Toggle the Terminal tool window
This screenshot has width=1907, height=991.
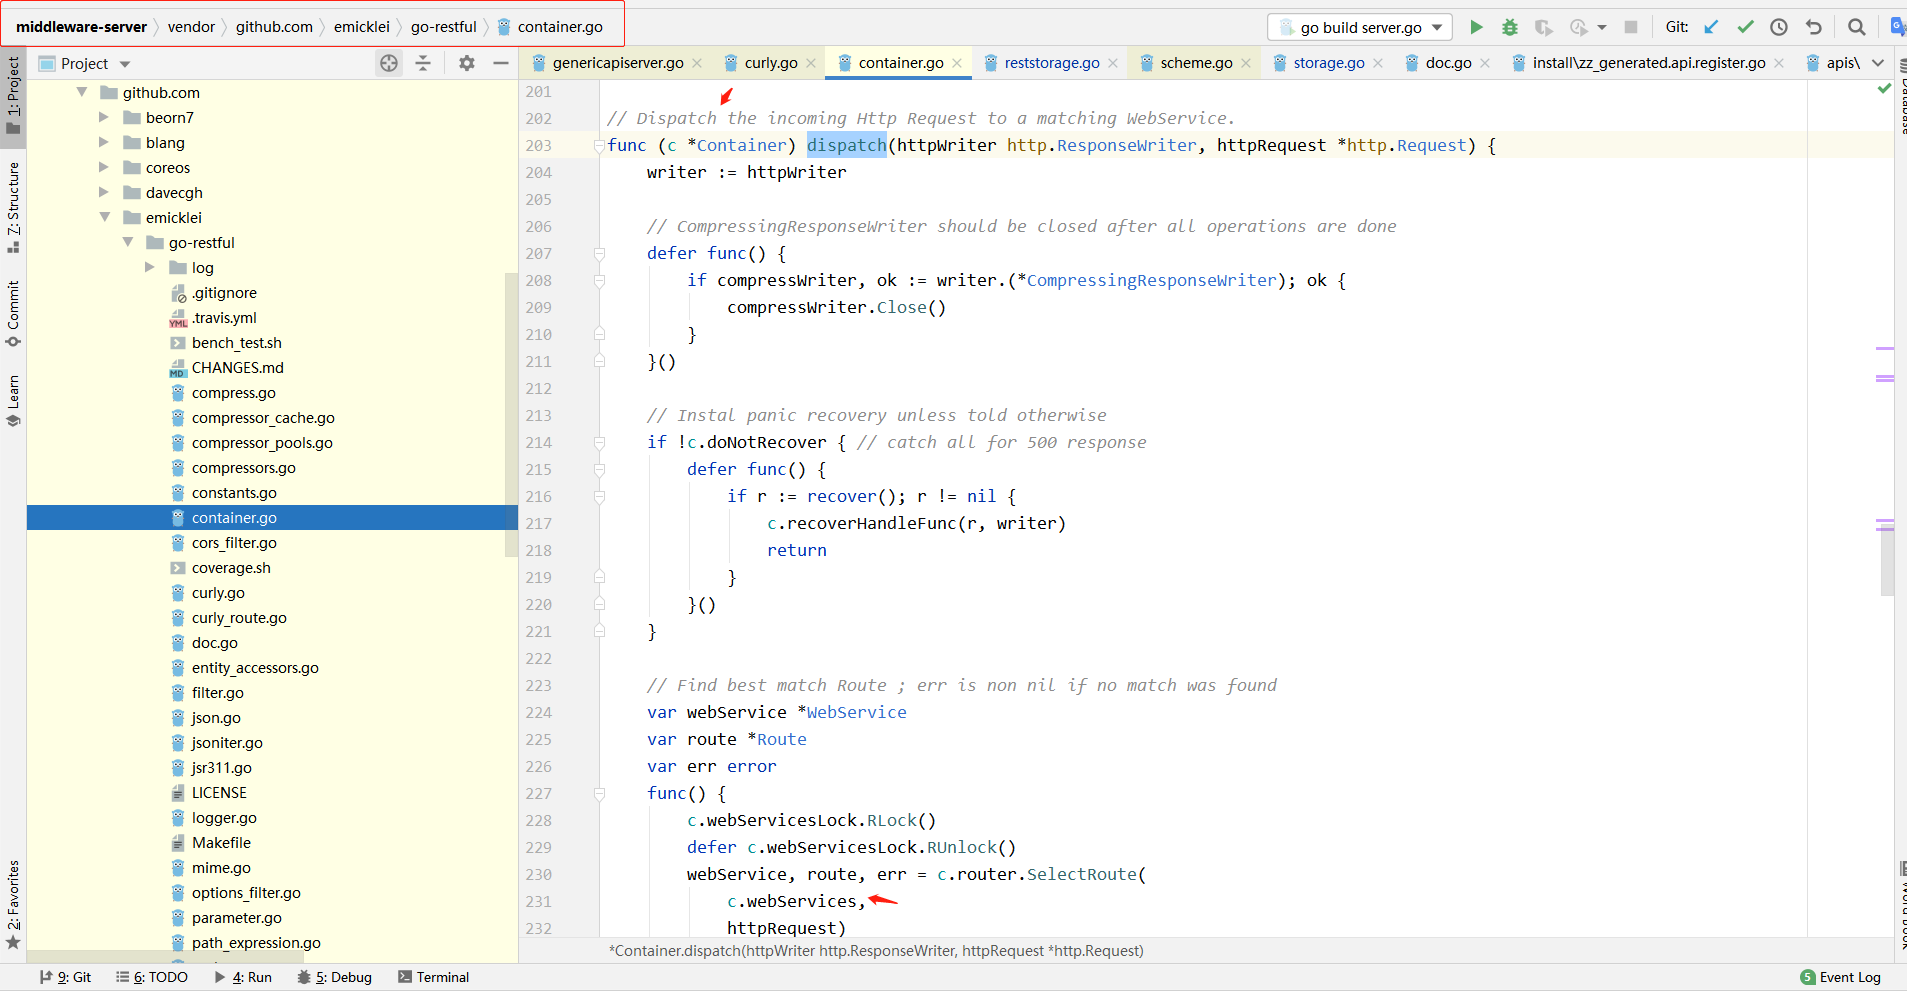(x=433, y=977)
